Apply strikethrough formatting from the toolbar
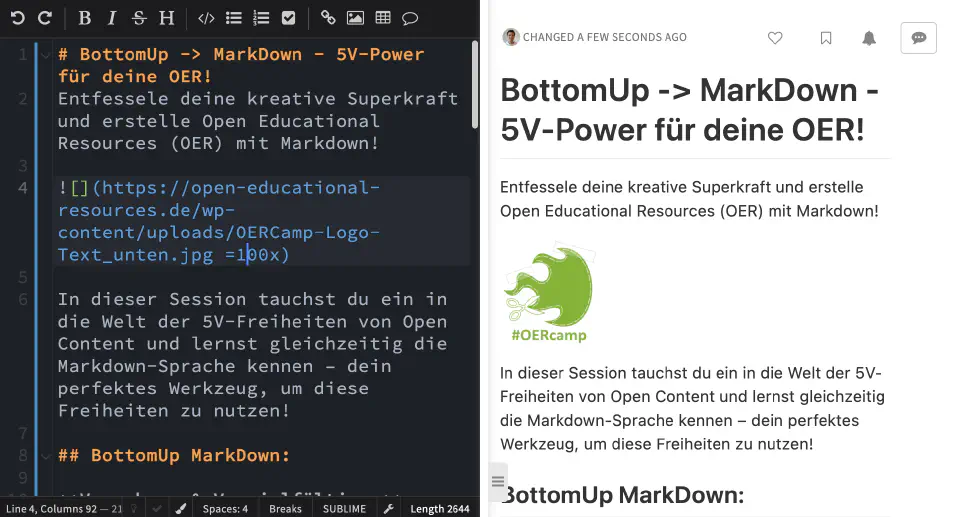This screenshot has width=960, height=517. pyautogui.click(x=139, y=17)
